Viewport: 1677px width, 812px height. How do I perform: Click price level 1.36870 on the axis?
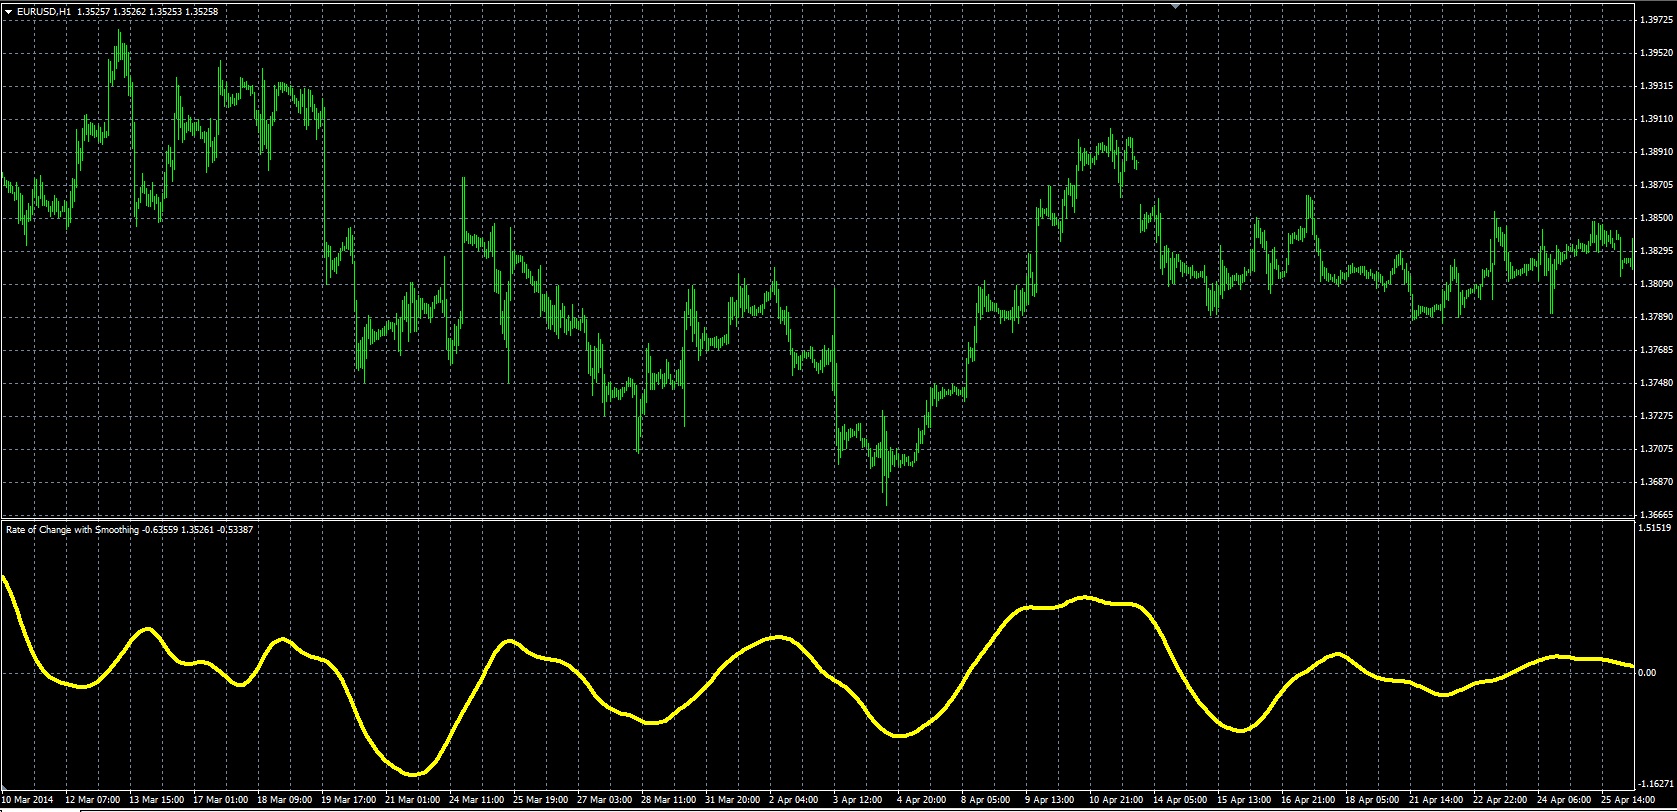1655,481
